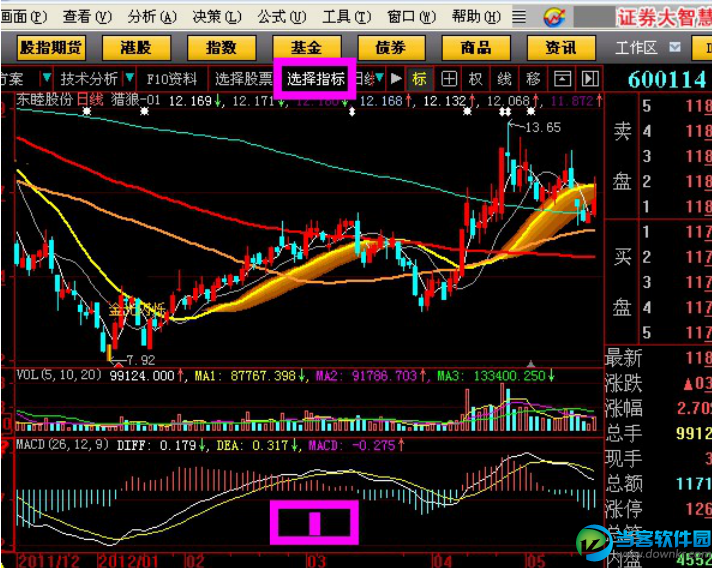Select the 技术分析 toolbar item
This screenshot has height=568, width=712.
tap(89, 79)
